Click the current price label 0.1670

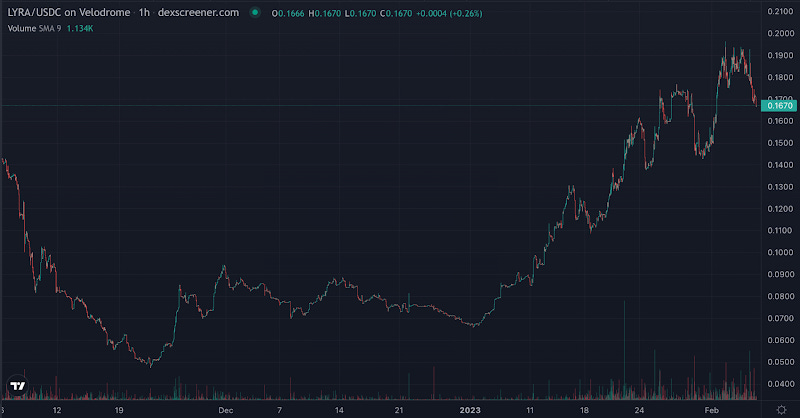coord(778,105)
